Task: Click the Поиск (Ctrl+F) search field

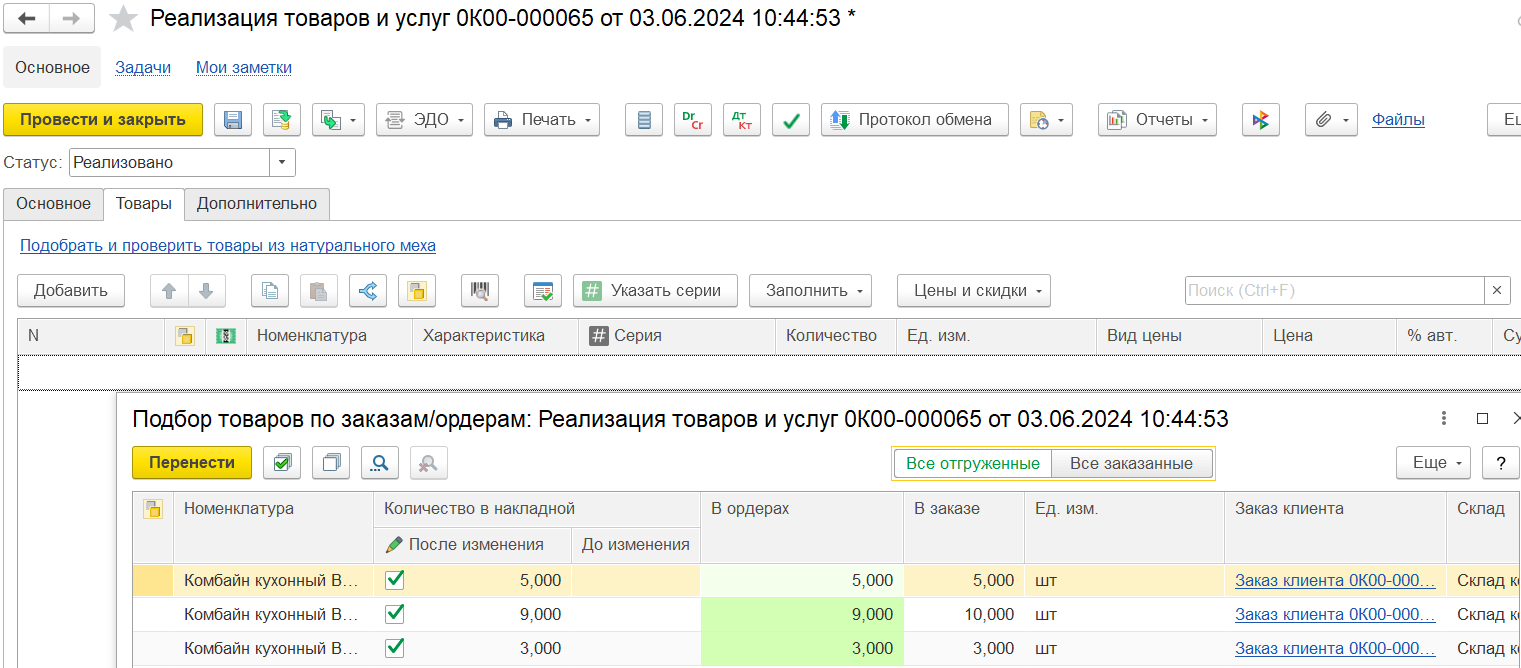Action: point(1333,291)
